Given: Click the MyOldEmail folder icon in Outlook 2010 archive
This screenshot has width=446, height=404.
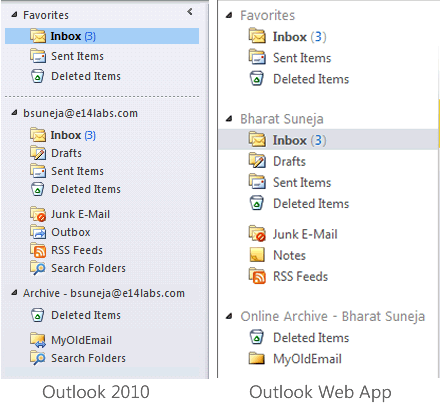Looking at the screenshot, I should click(x=38, y=340).
